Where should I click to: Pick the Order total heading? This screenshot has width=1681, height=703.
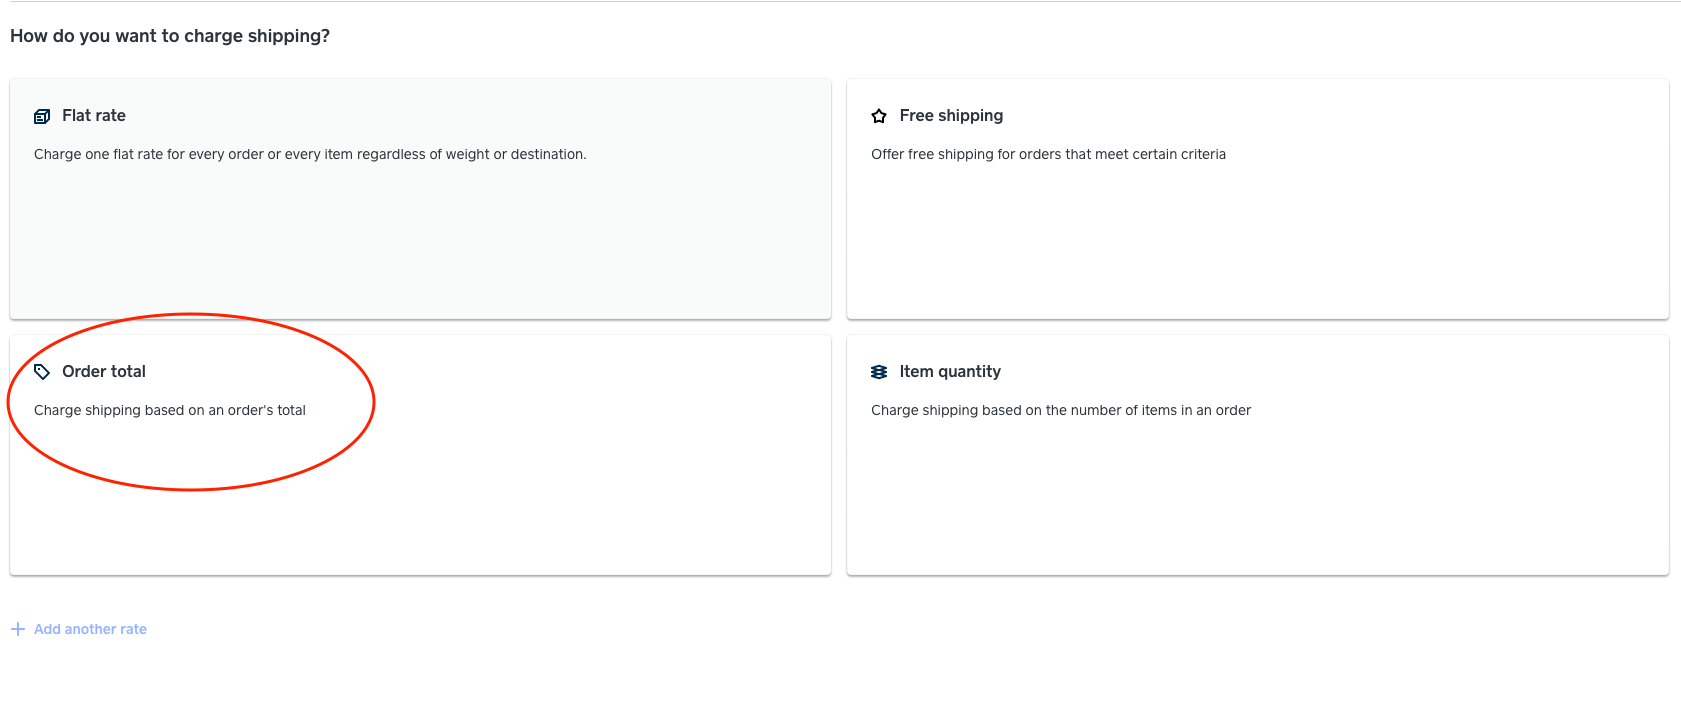(104, 372)
